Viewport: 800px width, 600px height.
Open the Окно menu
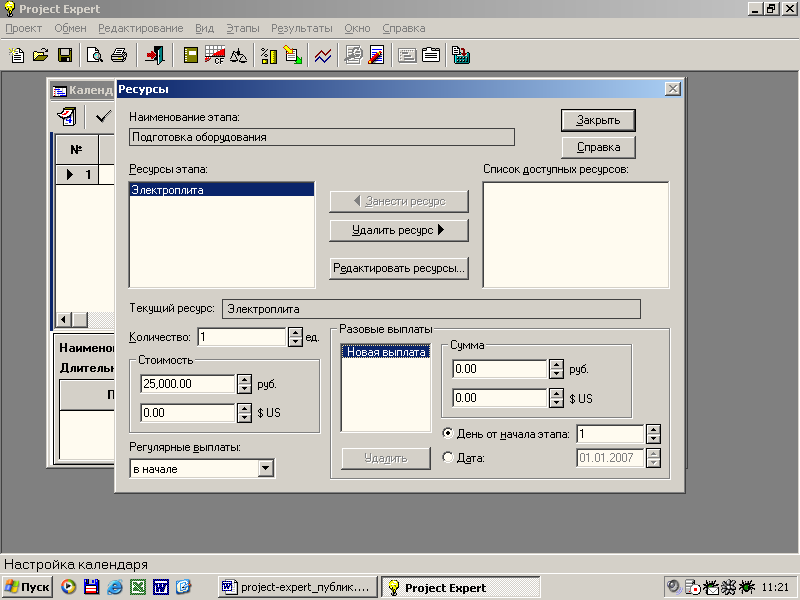357,28
